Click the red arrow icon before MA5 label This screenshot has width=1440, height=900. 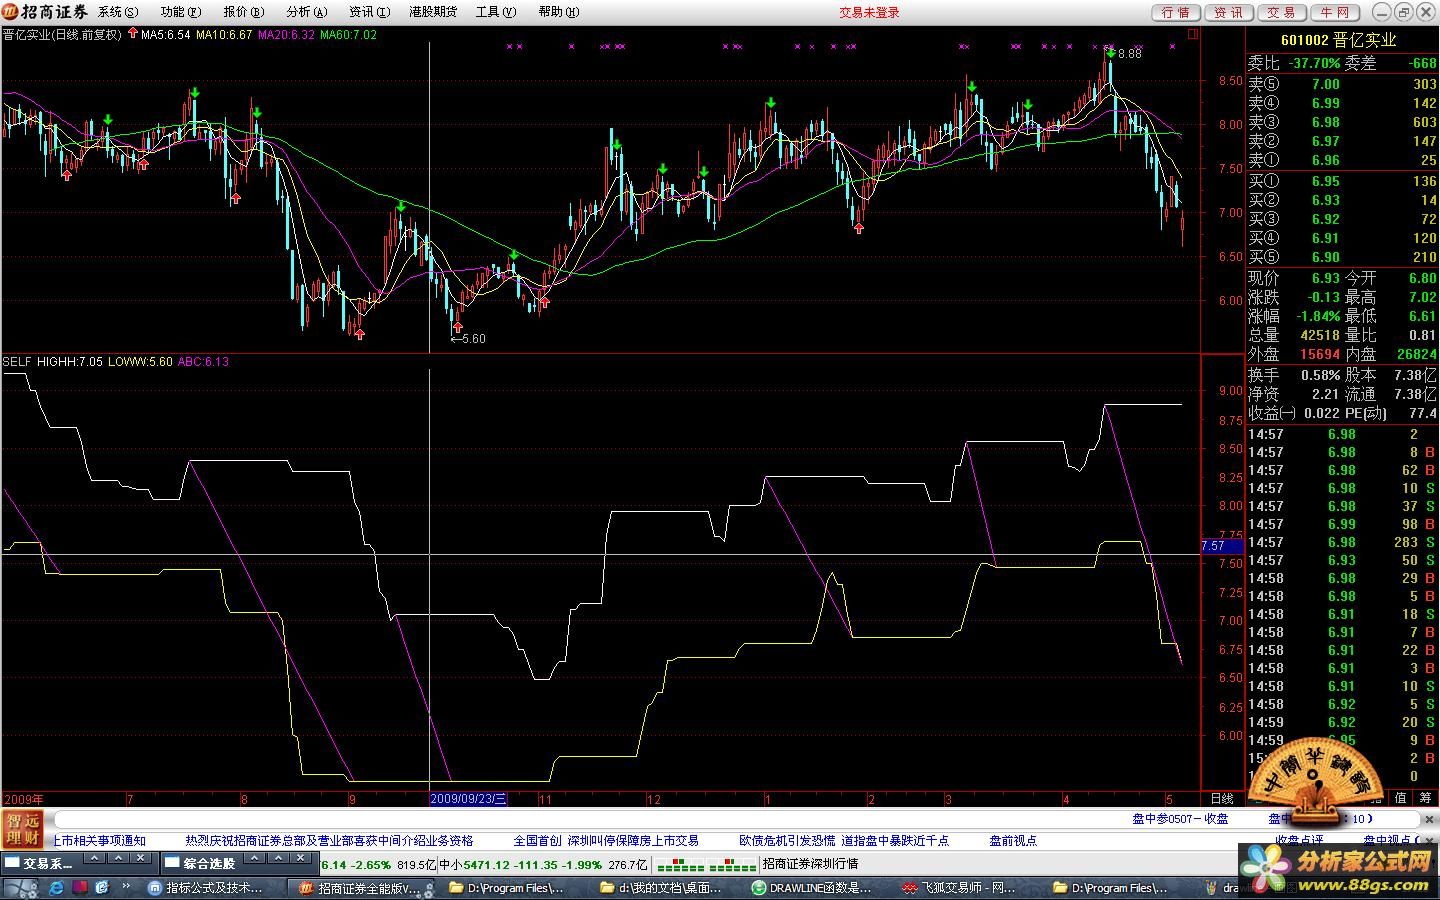point(133,34)
